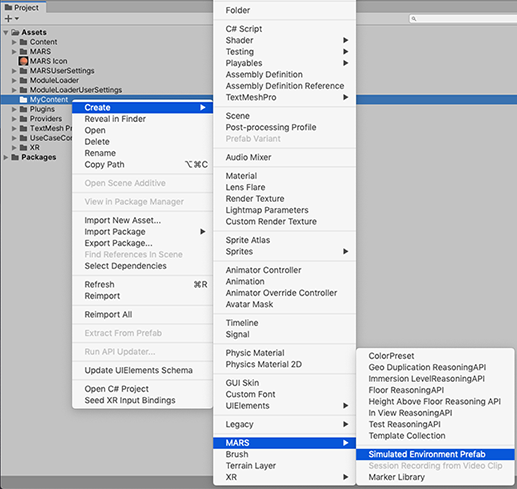Open the TextMeshPro submenu
The width and height of the screenshot is (517, 489).
[x=285, y=97]
